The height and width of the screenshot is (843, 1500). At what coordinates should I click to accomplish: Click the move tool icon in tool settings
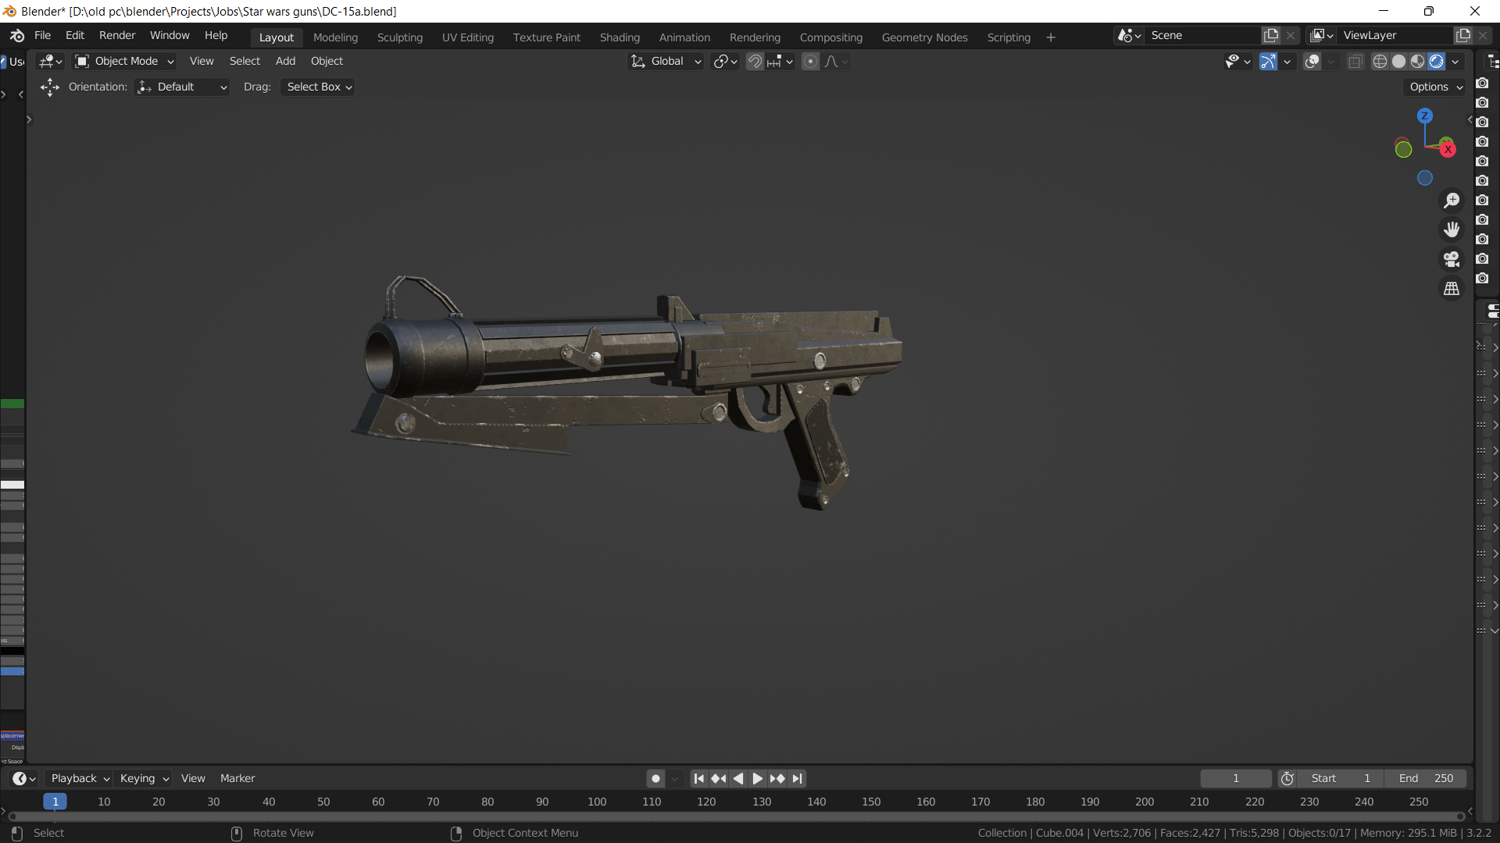pyautogui.click(x=49, y=87)
